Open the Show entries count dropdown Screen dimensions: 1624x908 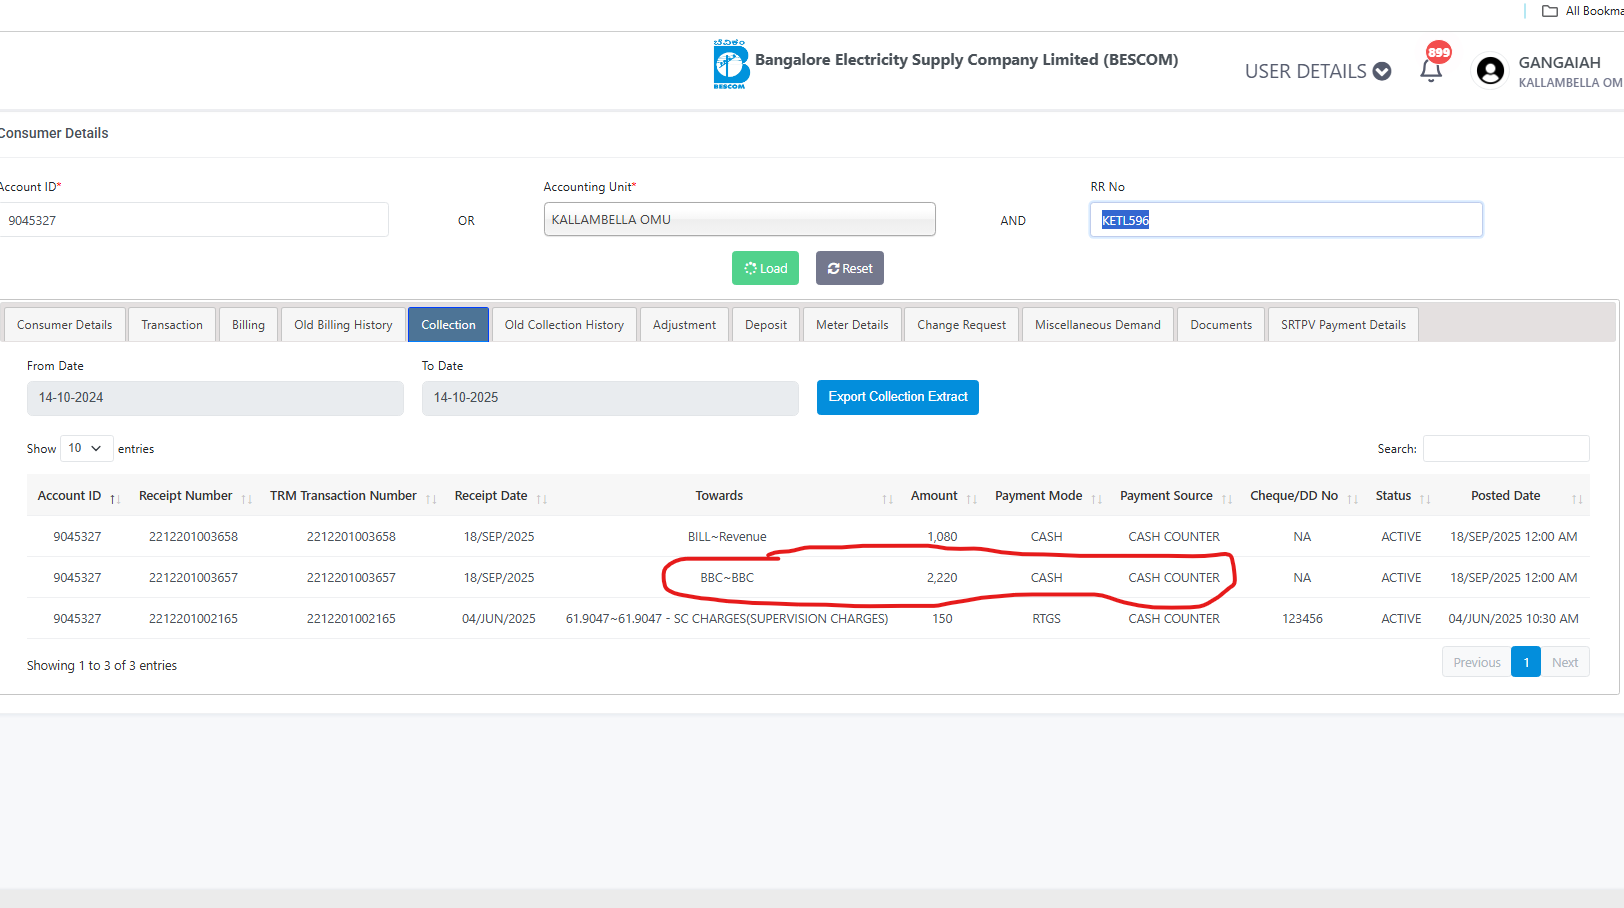click(86, 448)
